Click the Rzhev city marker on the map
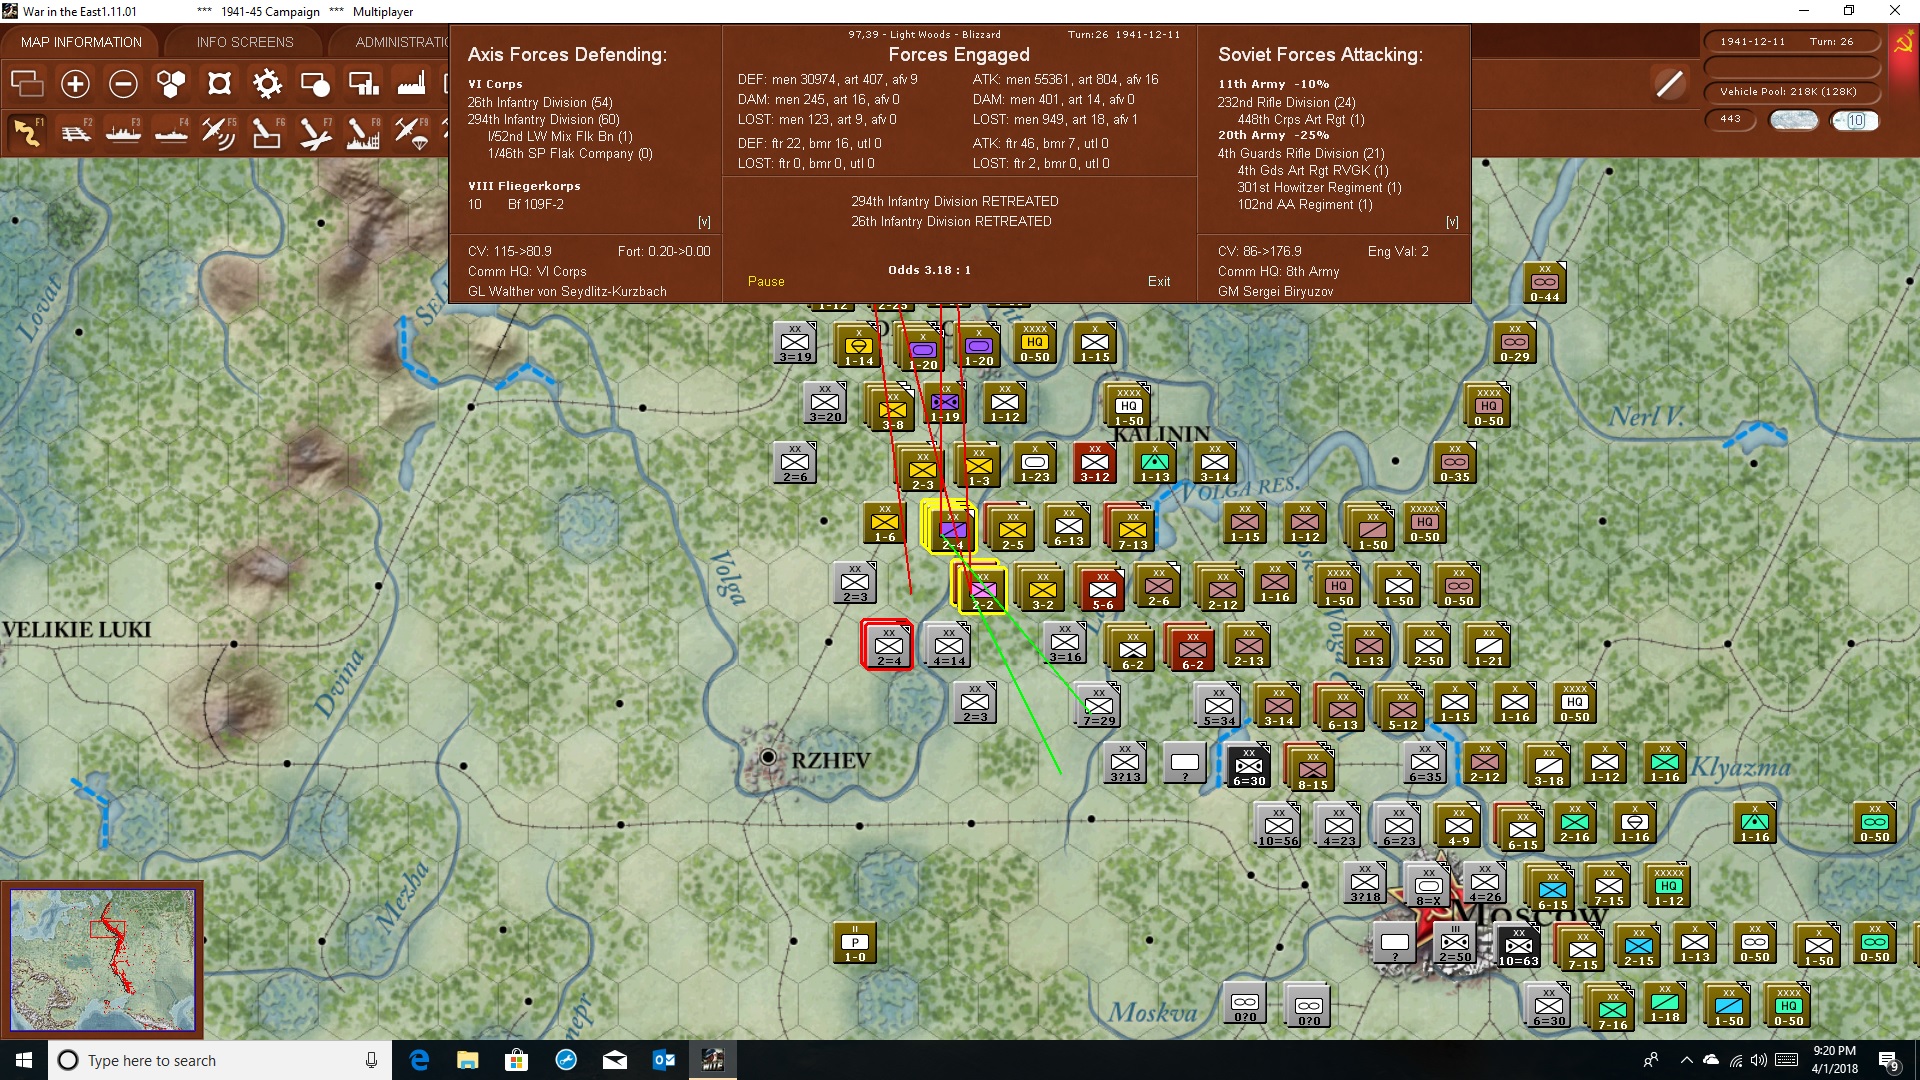Image resolution: width=1920 pixels, height=1080 pixels. [x=768, y=757]
